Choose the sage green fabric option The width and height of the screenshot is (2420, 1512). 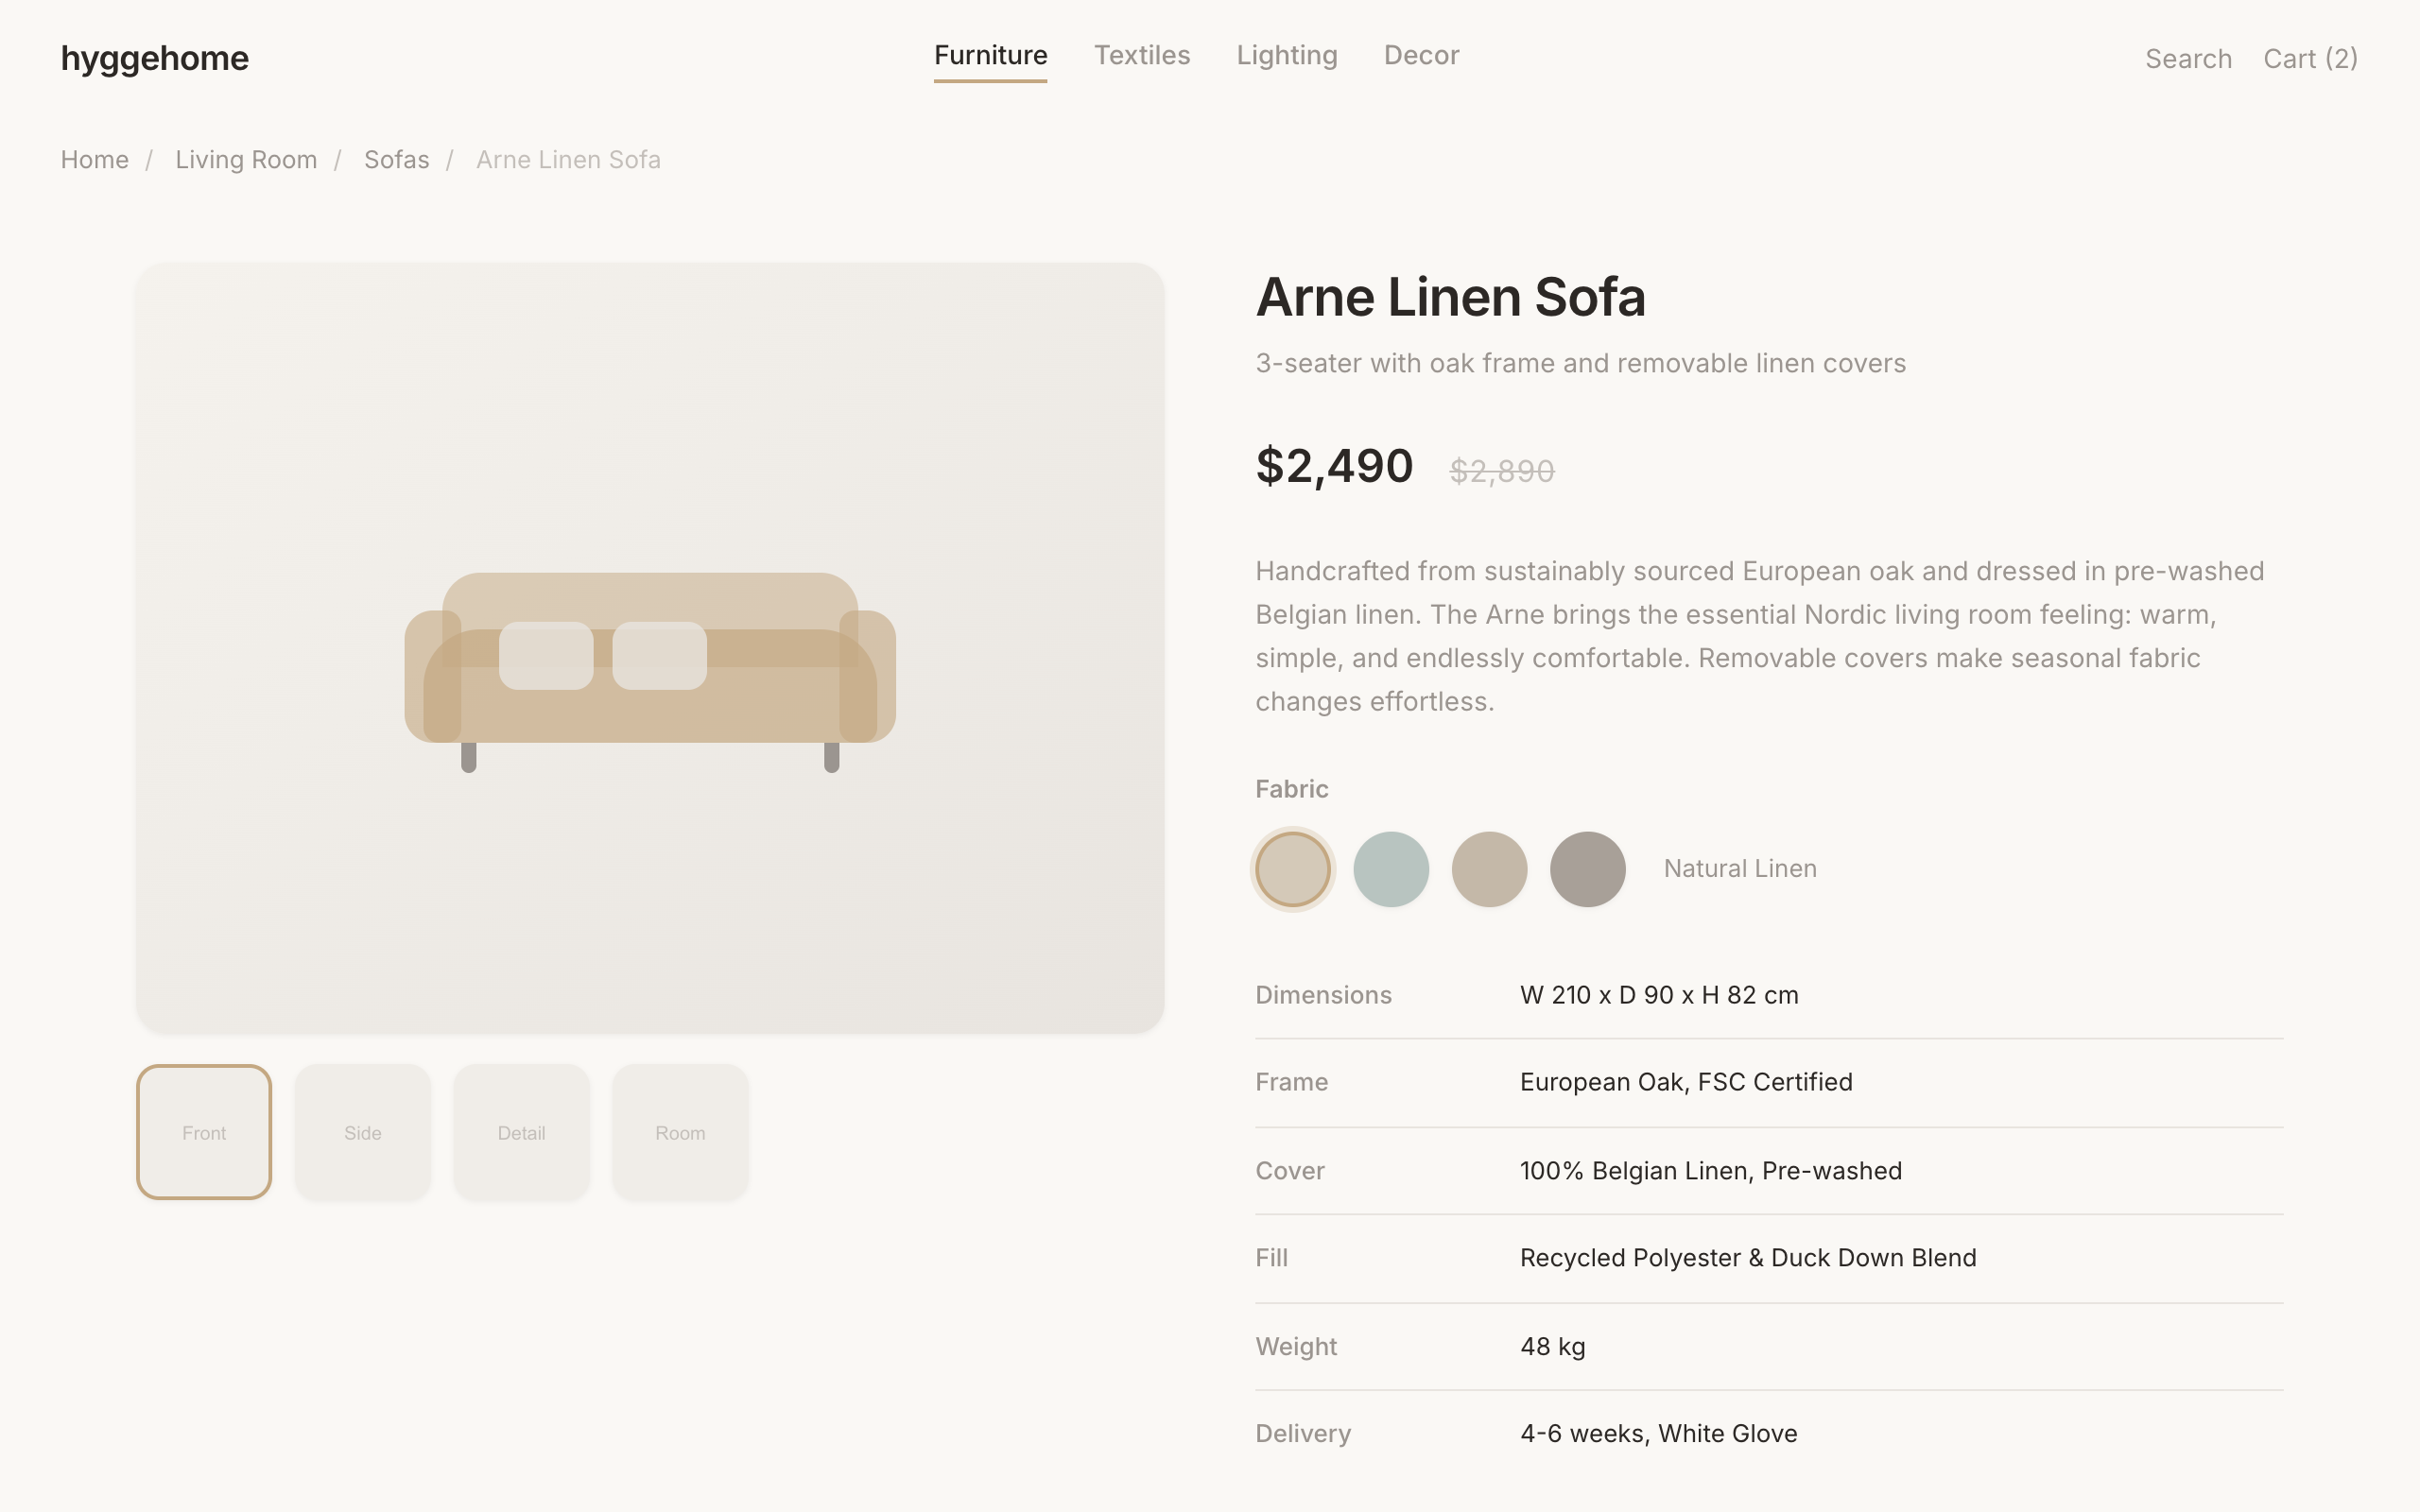click(1390, 869)
